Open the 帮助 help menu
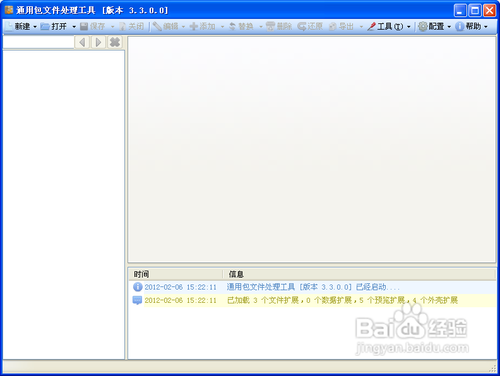Image resolution: width=500 pixels, height=376 pixels. pos(472,26)
